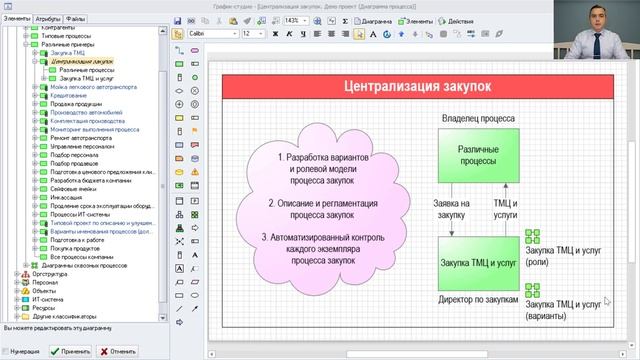Open font color letter A tool
640x360 pixels.
tap(373, 34)
